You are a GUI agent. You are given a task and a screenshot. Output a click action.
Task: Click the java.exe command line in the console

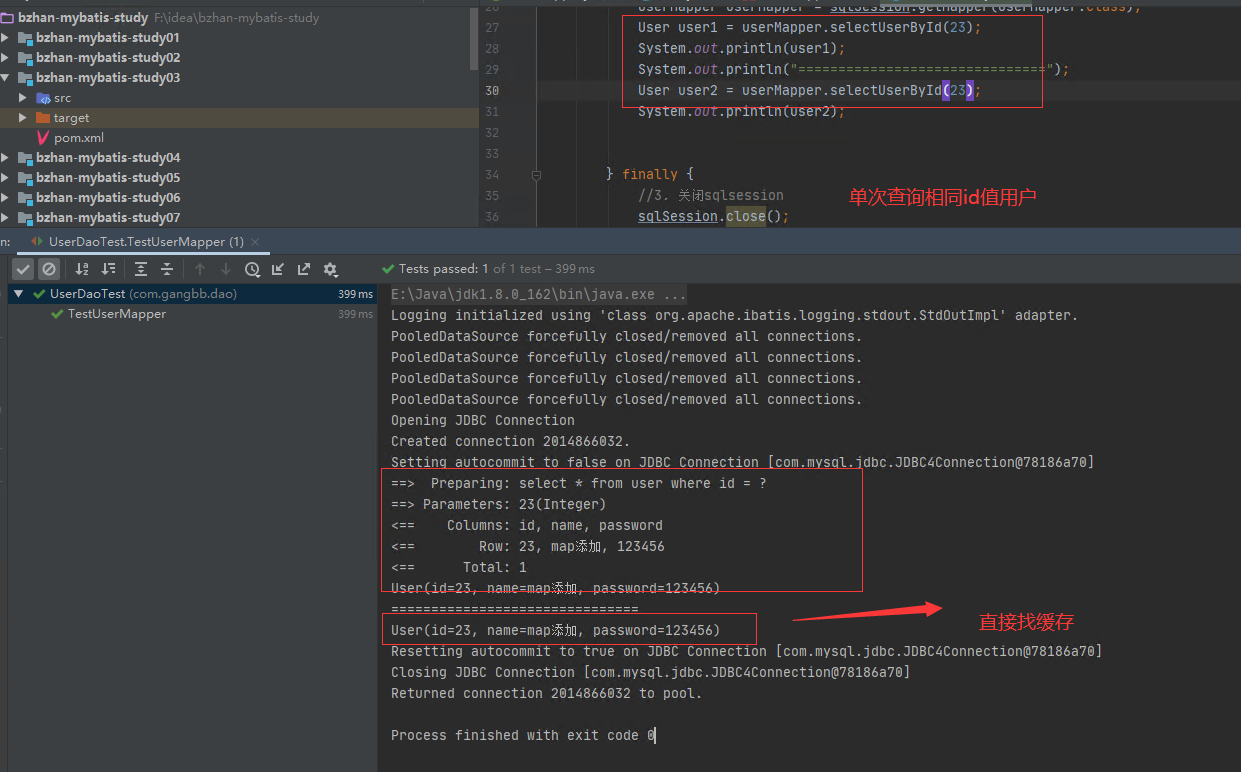[x=539, y=295]
